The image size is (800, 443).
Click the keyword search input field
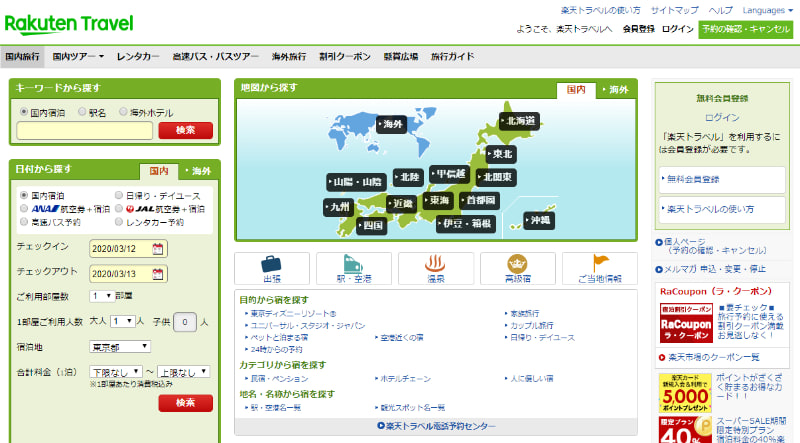pyautogui.click(x=85, y=131)
